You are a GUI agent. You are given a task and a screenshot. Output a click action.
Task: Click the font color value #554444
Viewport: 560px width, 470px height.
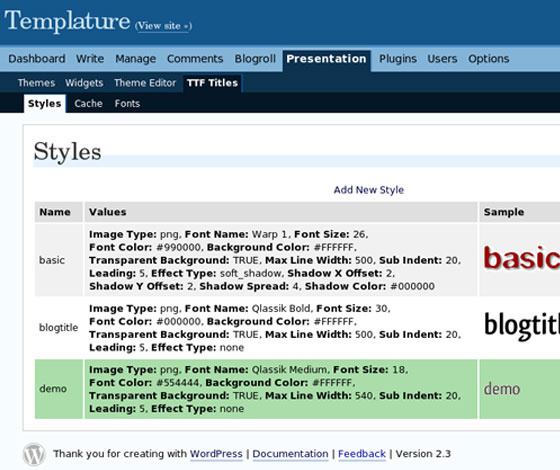[x=178, y=383]
